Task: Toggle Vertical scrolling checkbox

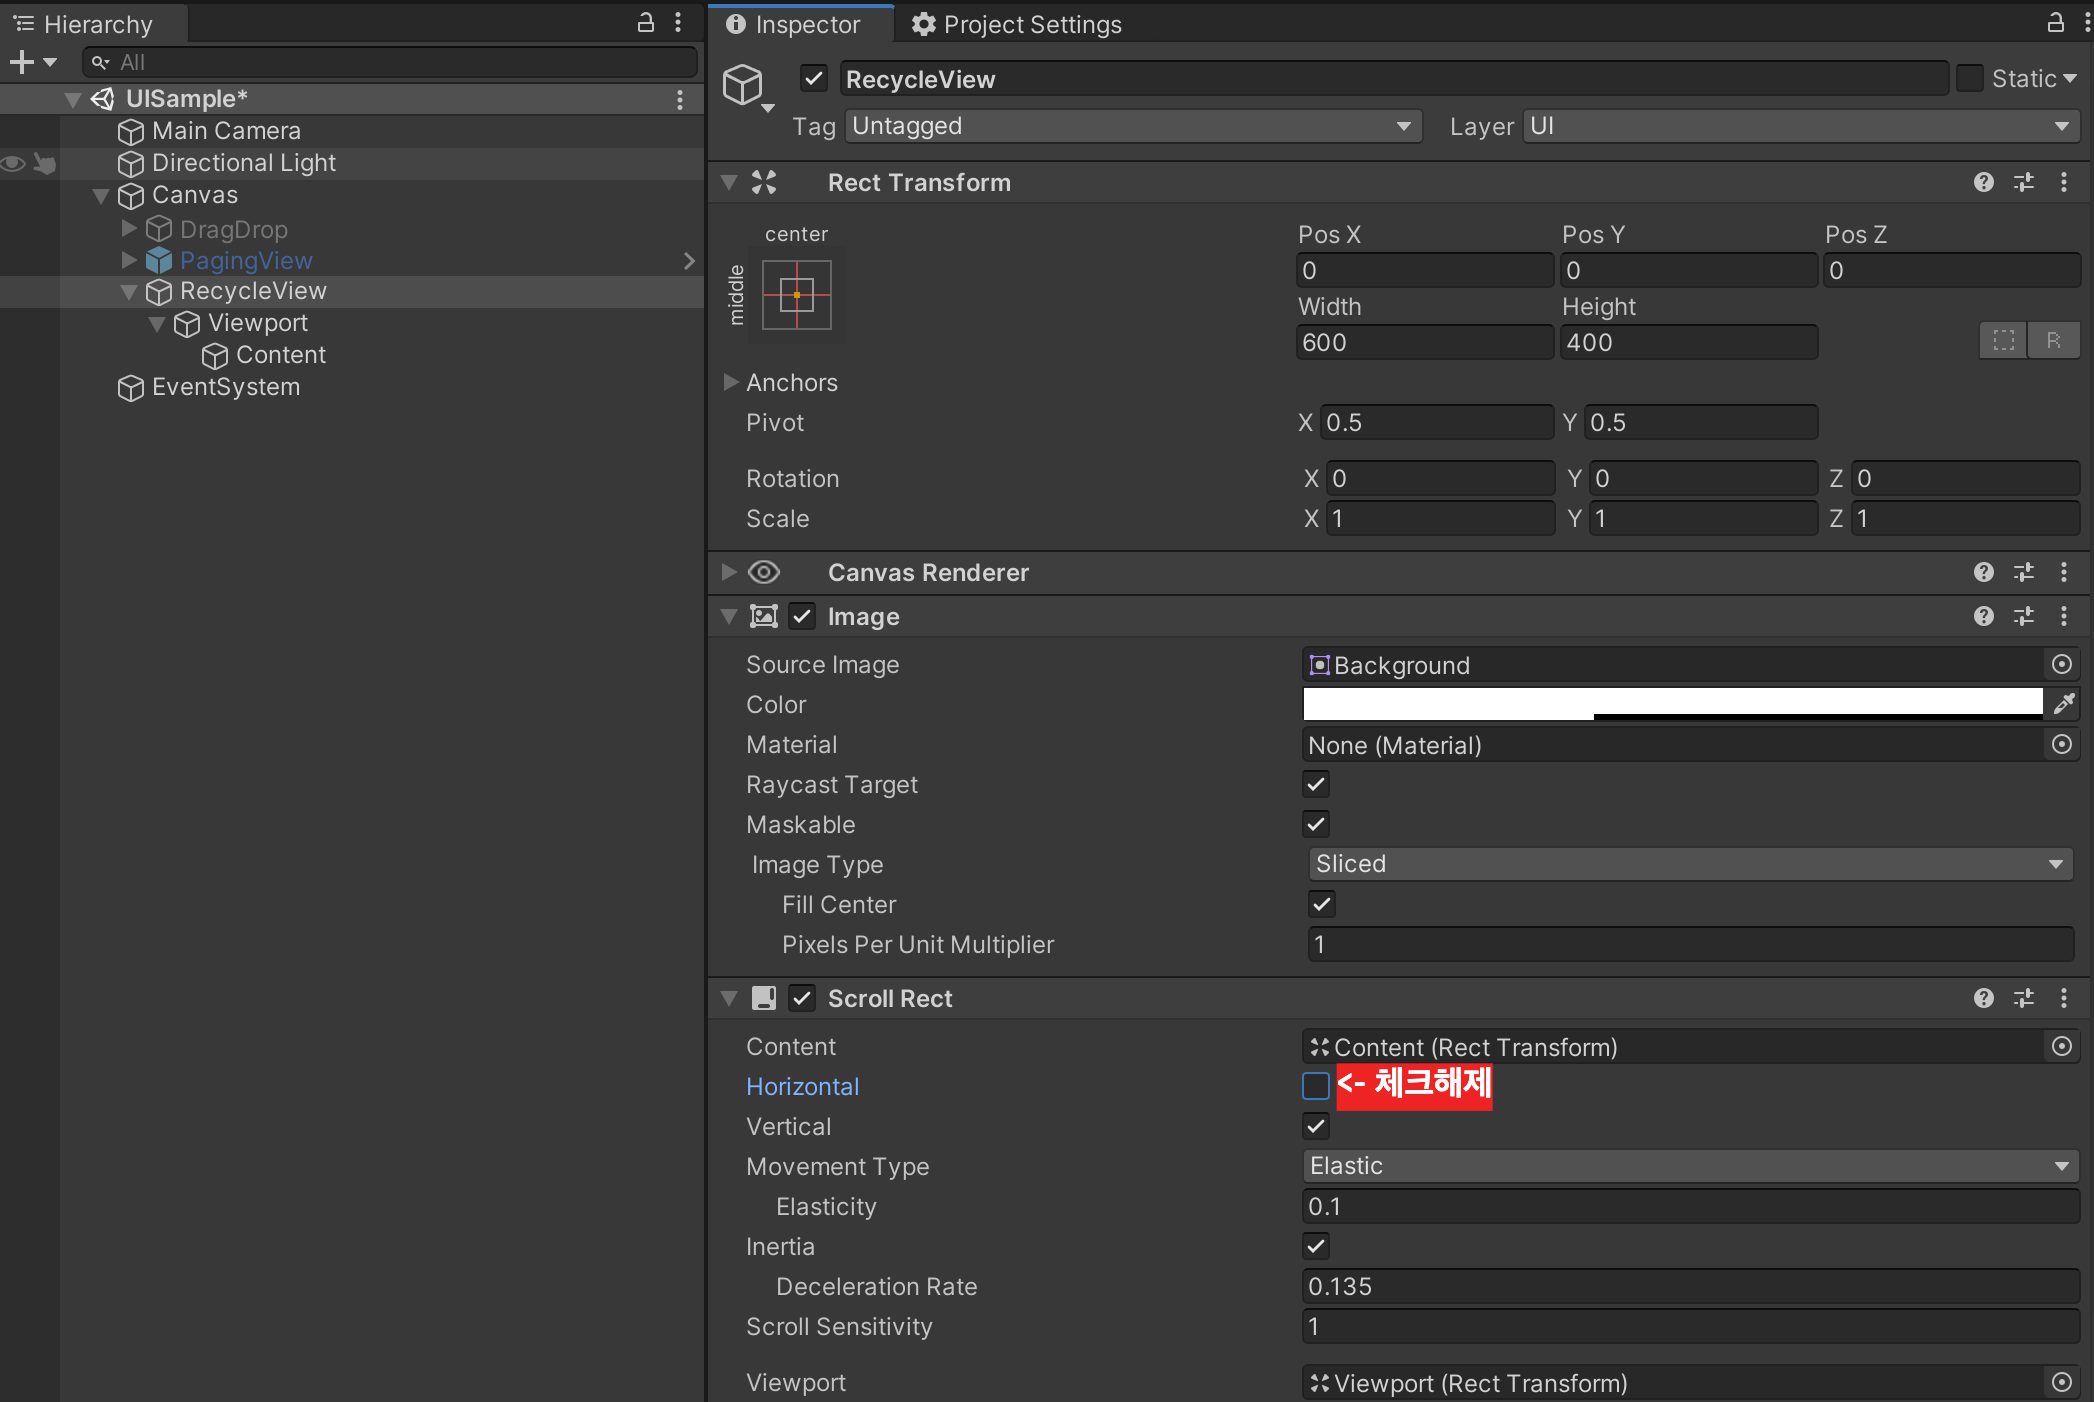Action: click(x=1316, y=1126)
